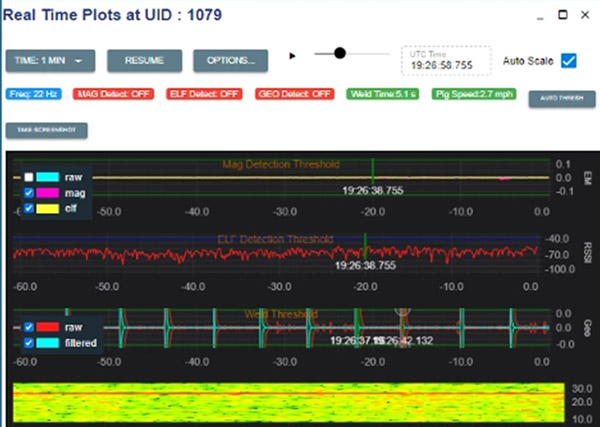
Task: Open the OPTIONS... menu
Action: coord(230,61)
